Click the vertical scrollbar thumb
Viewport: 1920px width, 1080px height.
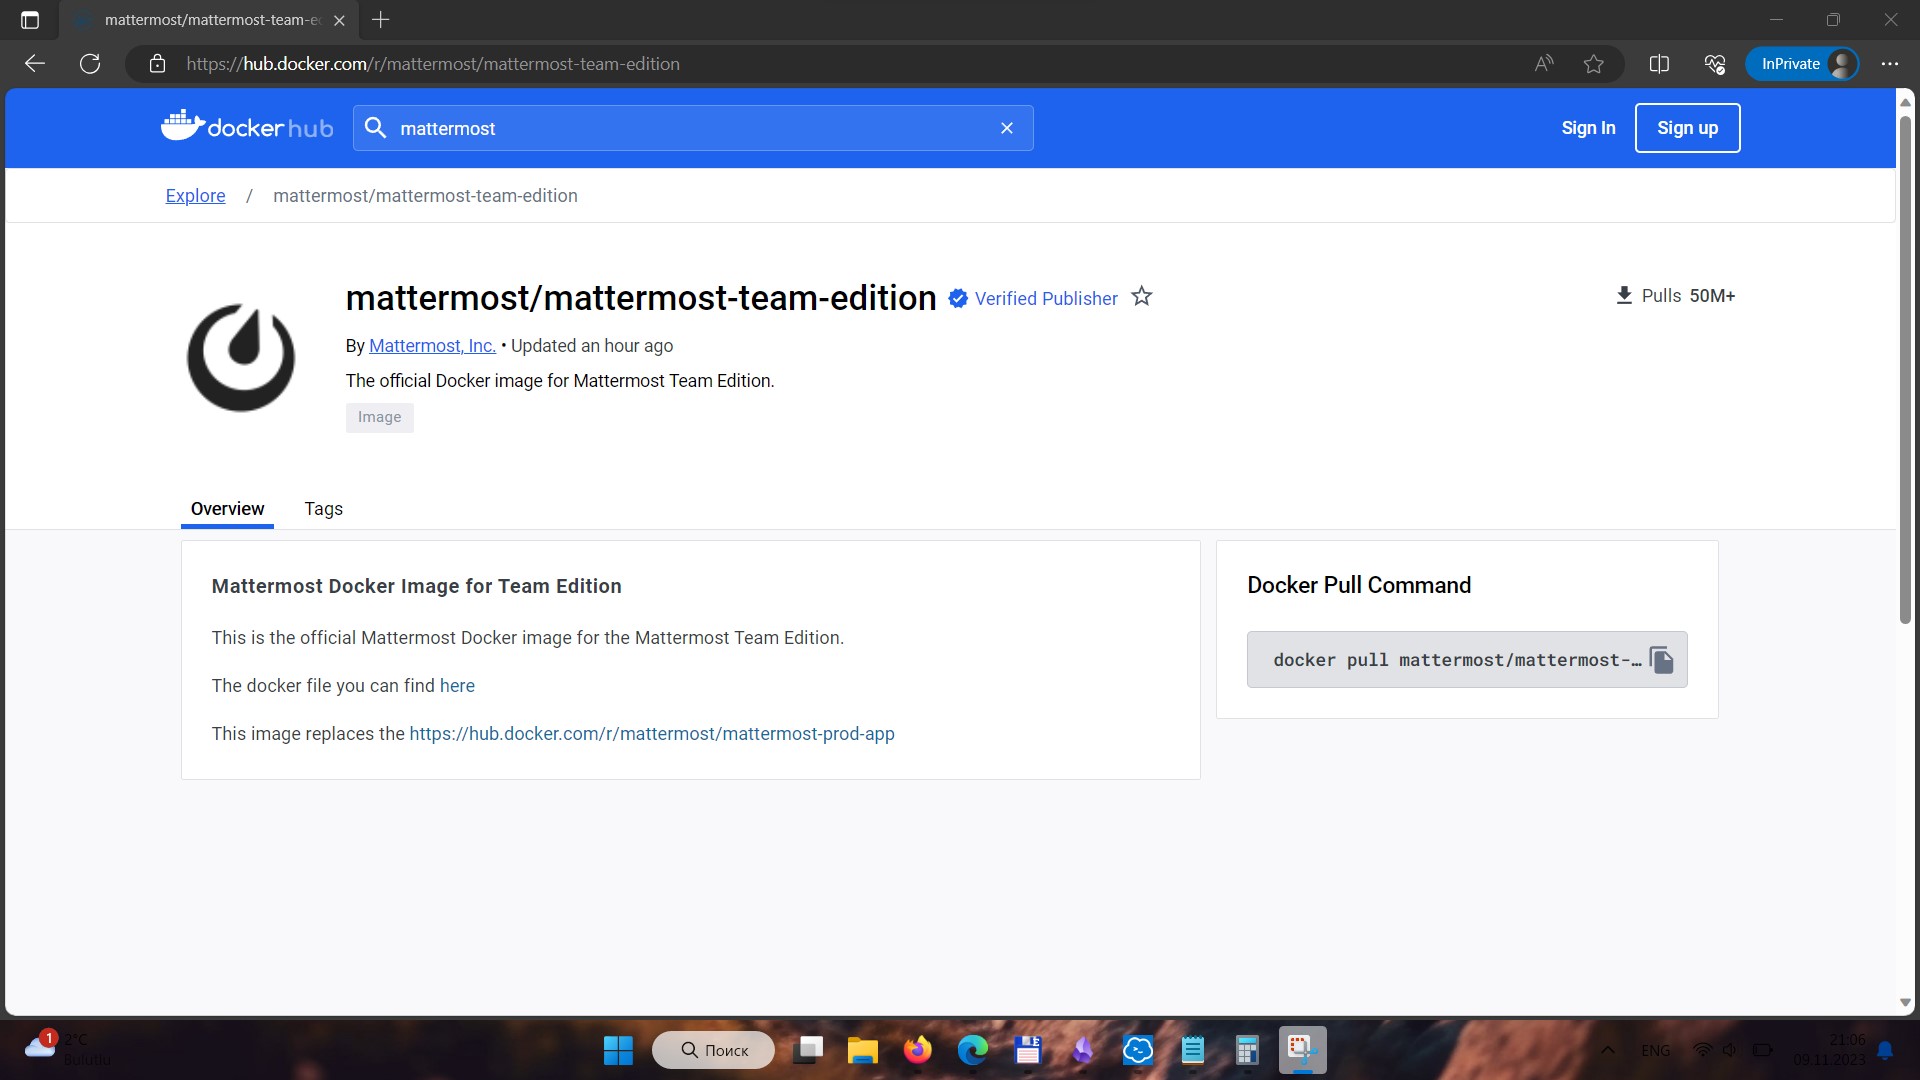pos(1905,370)
